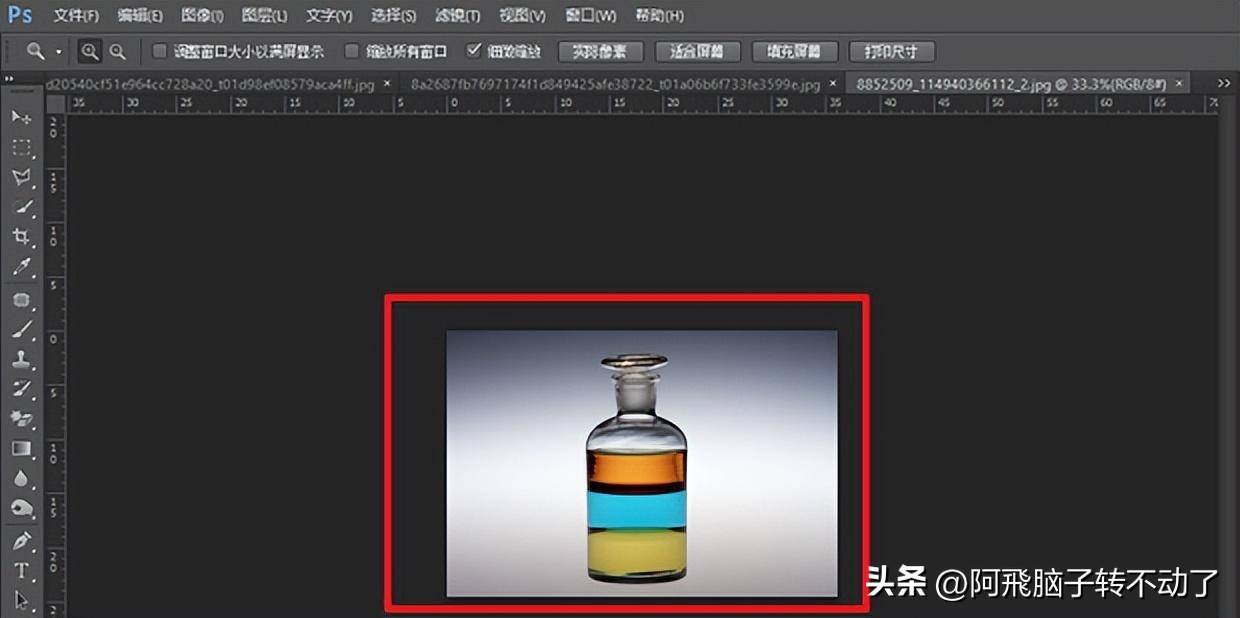Screen dimensions: 1240x618
Task: Enable 缩放所有窗口 checkbox
Action: (351, 51)
